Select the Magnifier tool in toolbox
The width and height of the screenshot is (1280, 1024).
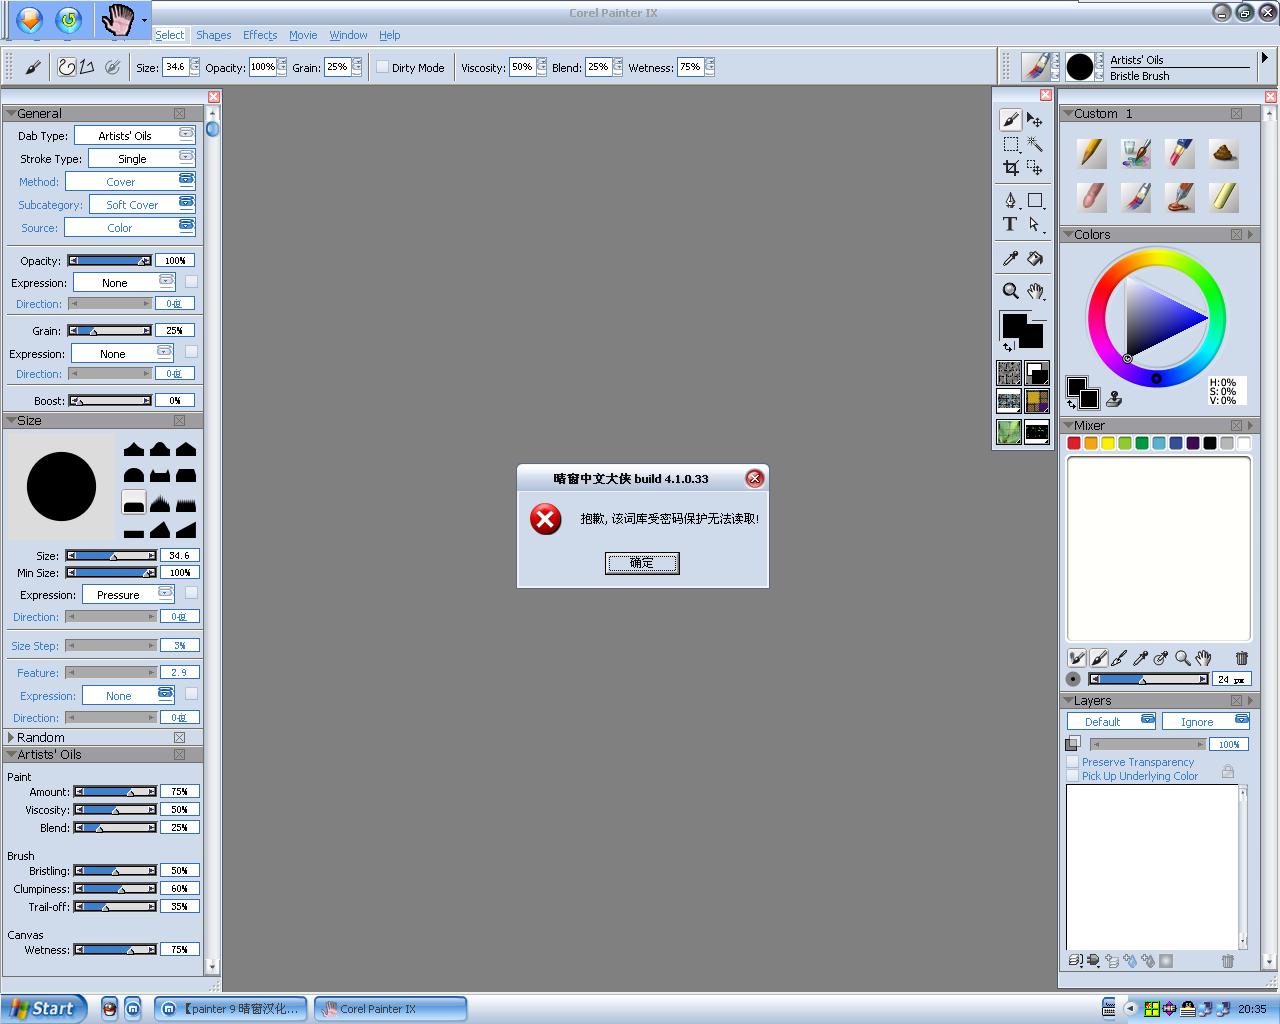pos(1010,291)
